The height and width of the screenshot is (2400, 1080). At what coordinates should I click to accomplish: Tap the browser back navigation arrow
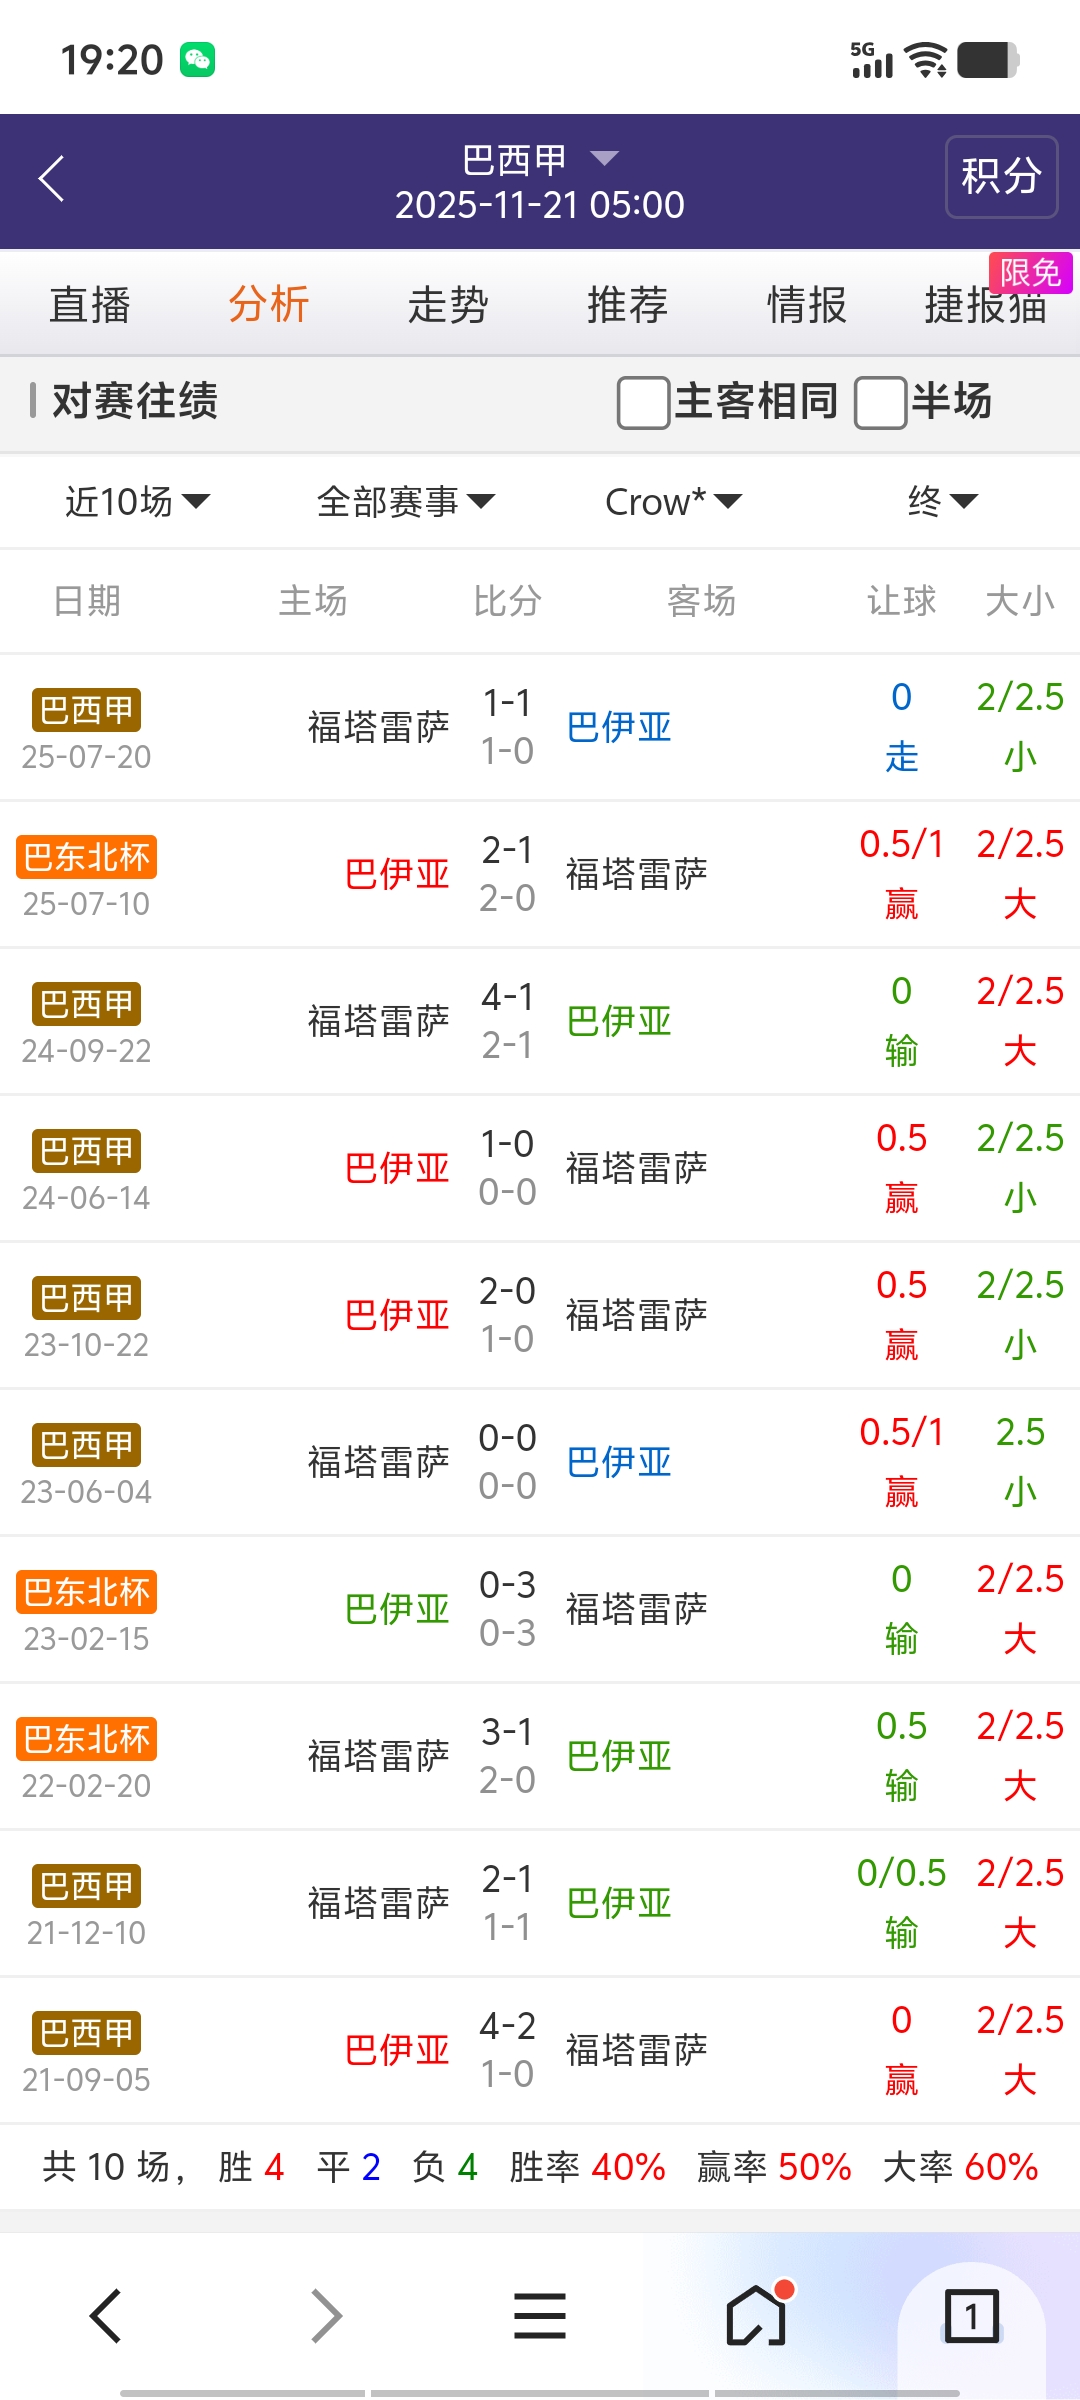[x=106, y=2315]
